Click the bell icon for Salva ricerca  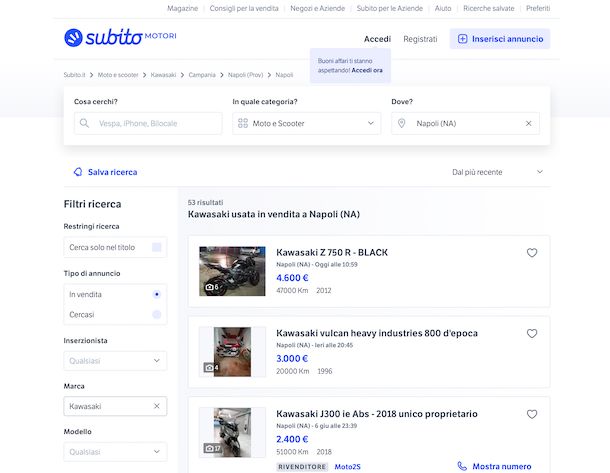[x=78, y=172]
